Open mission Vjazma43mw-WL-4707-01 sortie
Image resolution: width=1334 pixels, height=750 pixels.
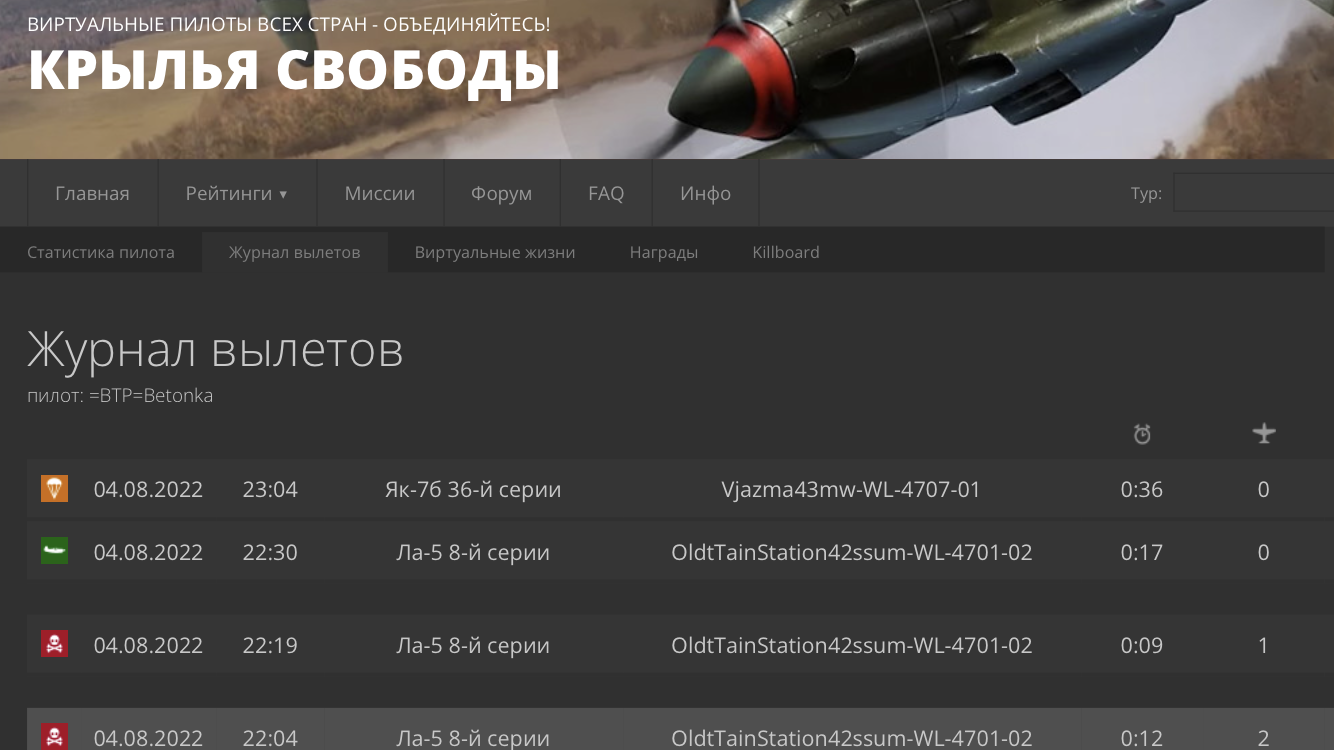pyautogui.click(x=851, y=489)
